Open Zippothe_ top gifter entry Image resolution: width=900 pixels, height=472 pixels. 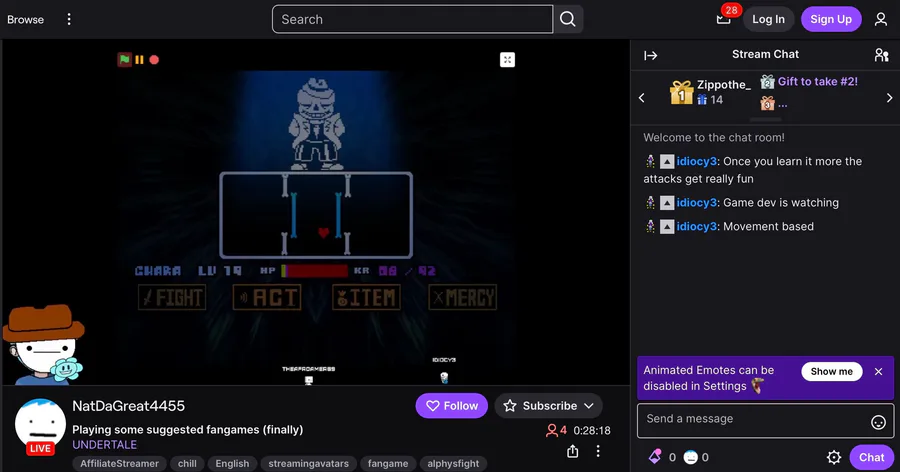pos(723,85)
